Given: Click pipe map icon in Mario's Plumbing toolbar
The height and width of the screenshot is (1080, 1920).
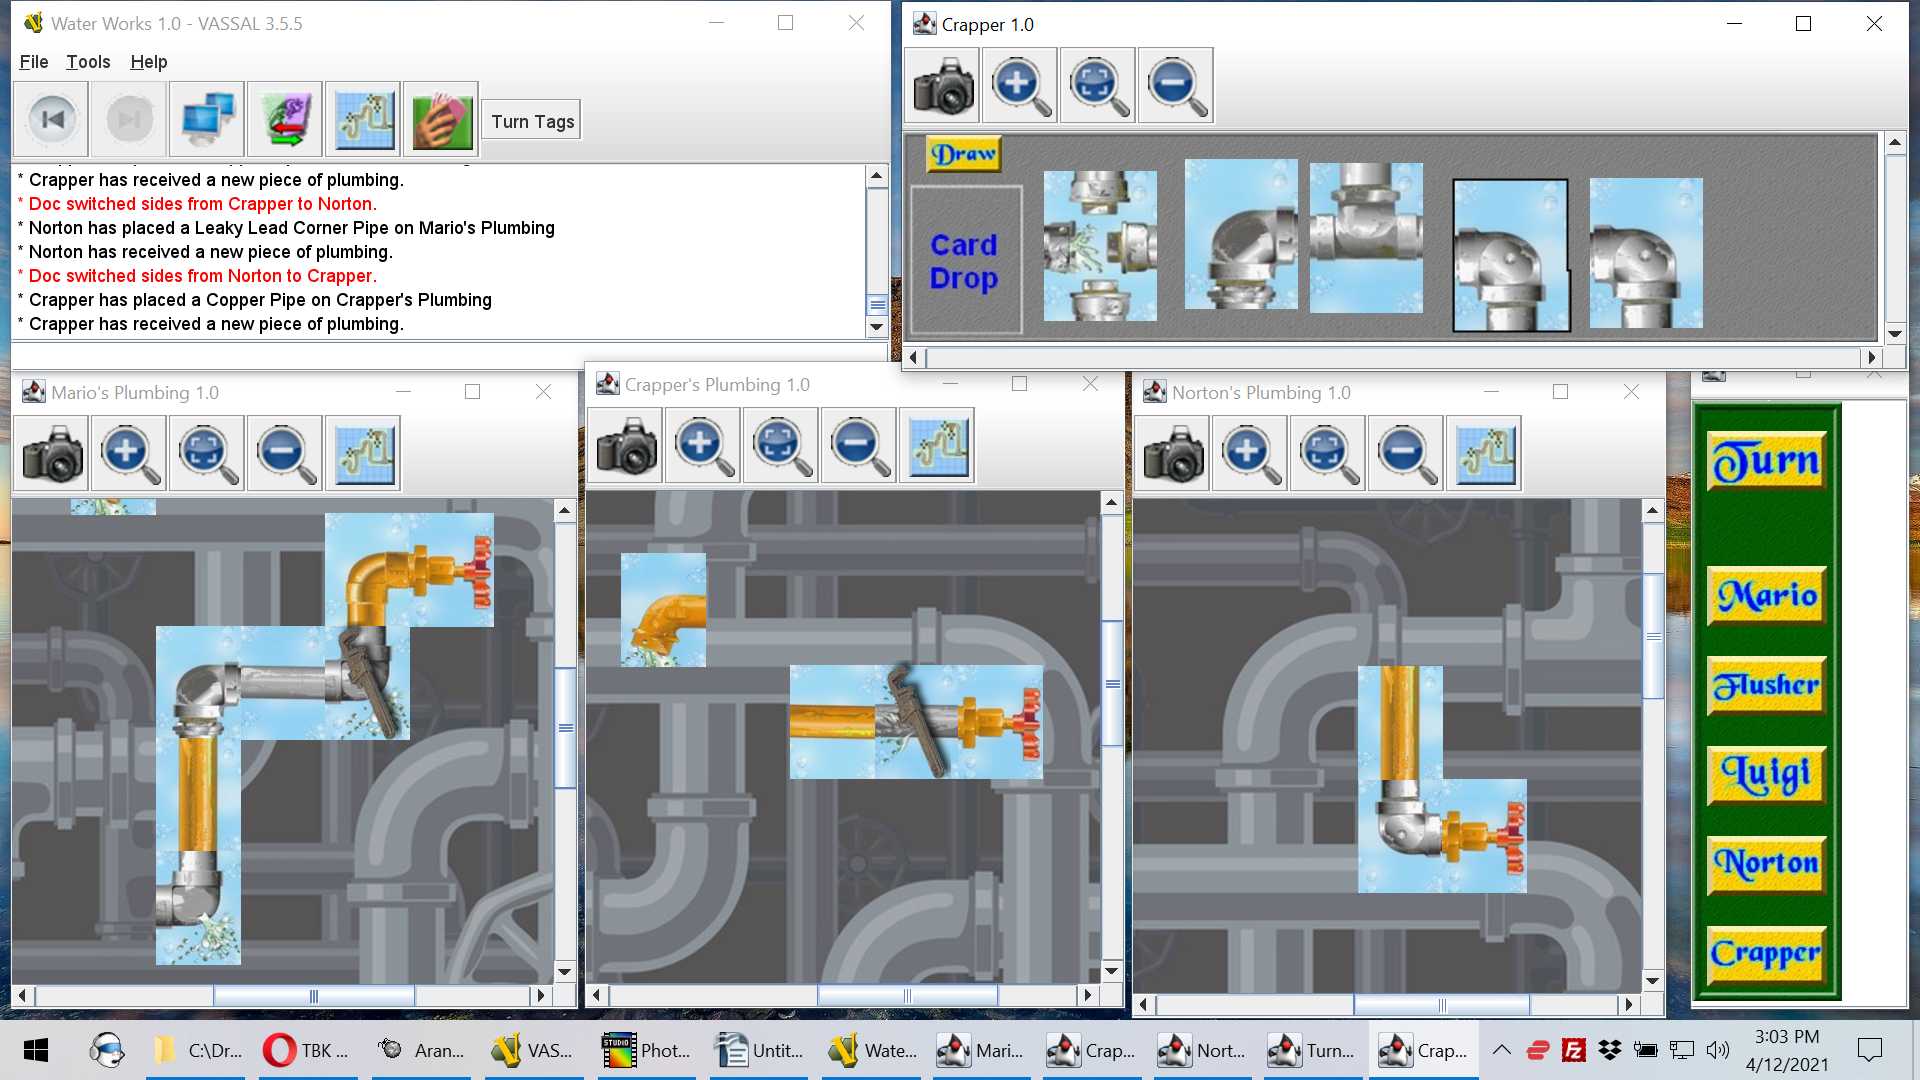Looking at the screenshot, I should (x=364, y=453).
